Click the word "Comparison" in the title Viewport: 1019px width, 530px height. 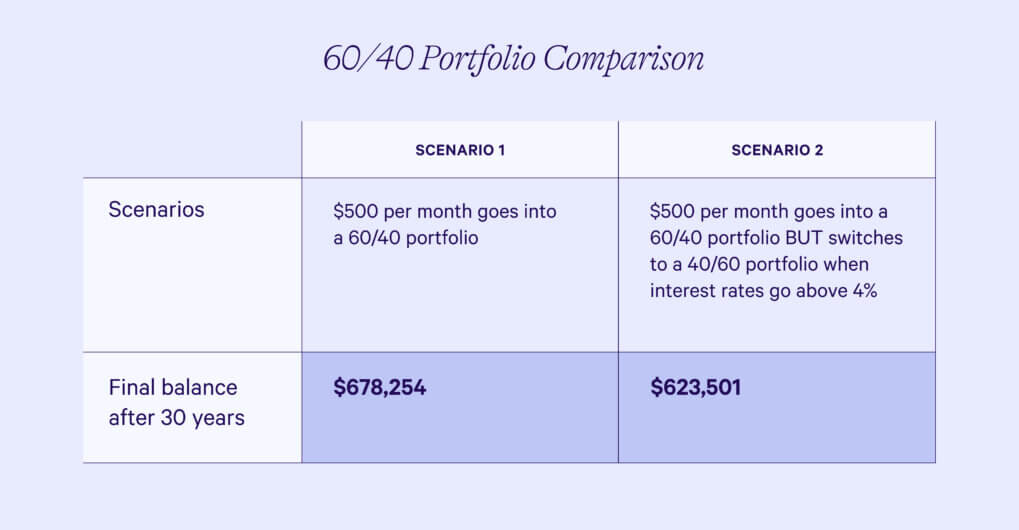(x=624, y=59)
